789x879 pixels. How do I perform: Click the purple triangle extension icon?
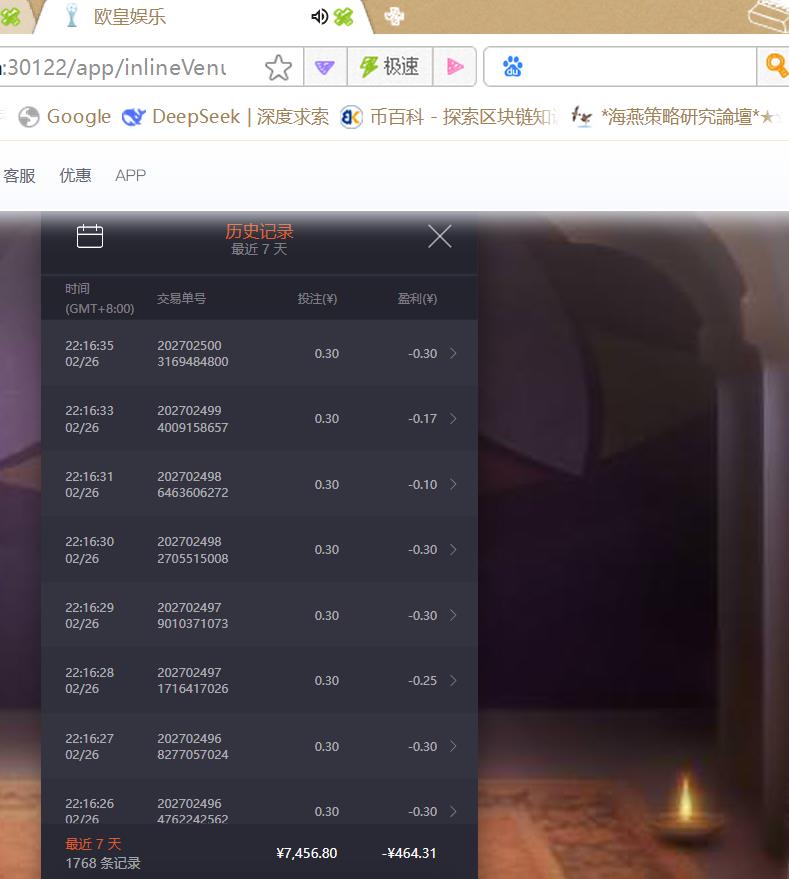[x=325, y=67]
